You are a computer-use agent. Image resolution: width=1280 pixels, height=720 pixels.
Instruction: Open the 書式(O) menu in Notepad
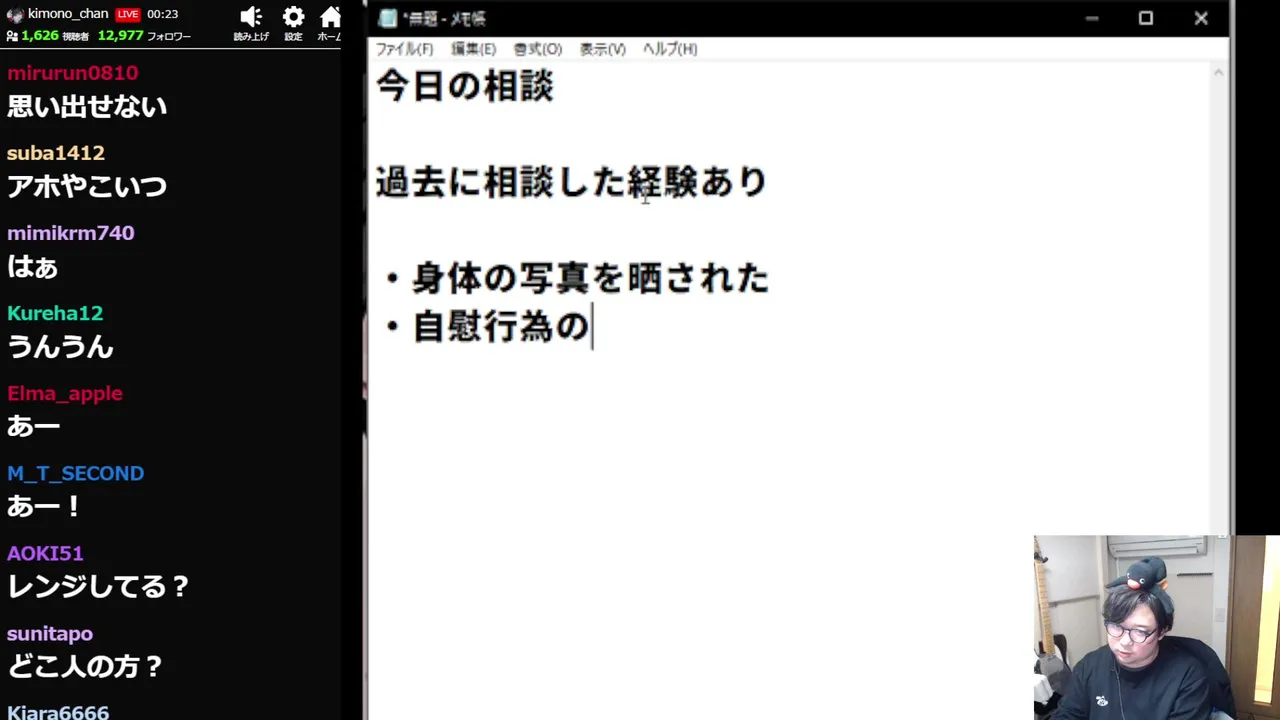(x=538, y=49)
